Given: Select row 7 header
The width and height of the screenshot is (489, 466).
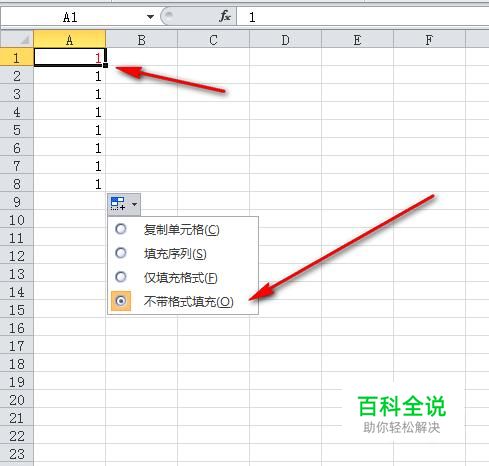Looking at the screenshot, I should [x=17, y=166].
